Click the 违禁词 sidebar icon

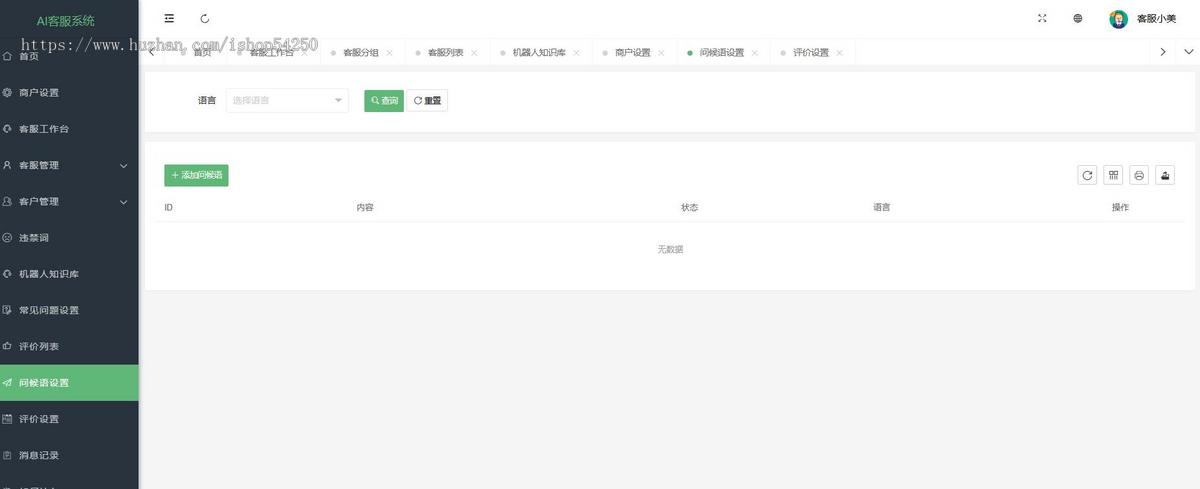7,238
